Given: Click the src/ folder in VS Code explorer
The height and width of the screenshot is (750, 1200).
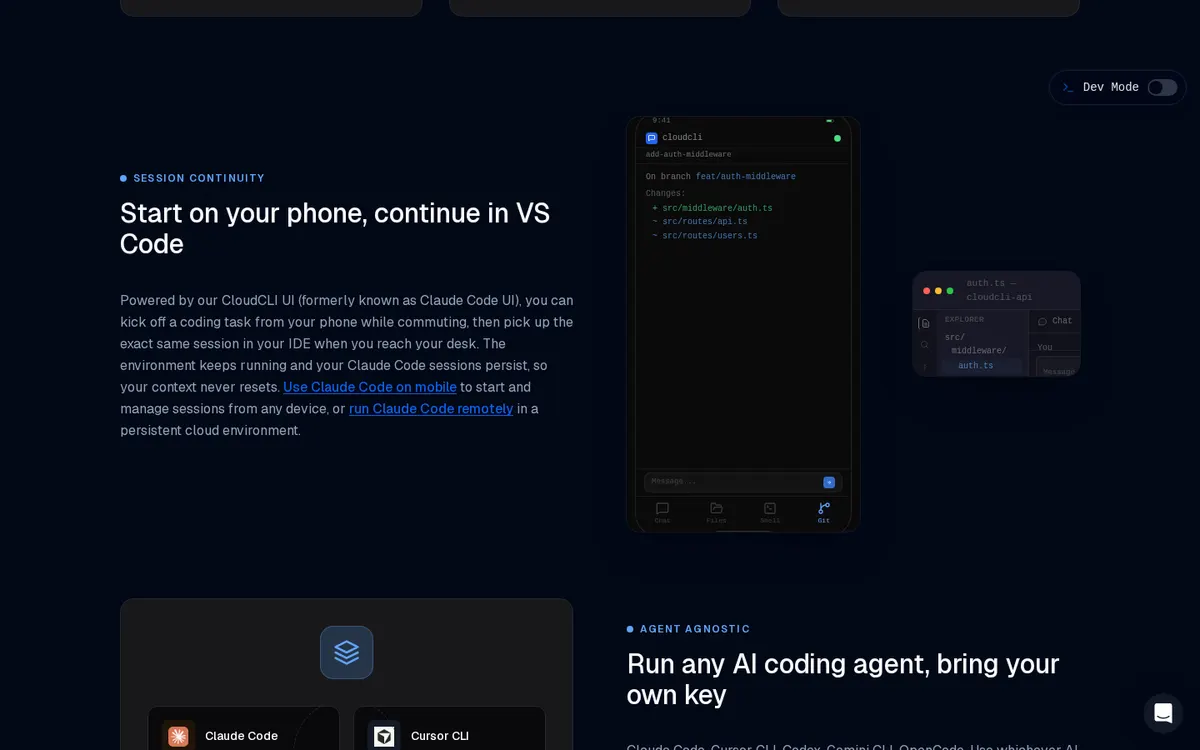Looking at the screenshot, I should [x=955, y=337].
